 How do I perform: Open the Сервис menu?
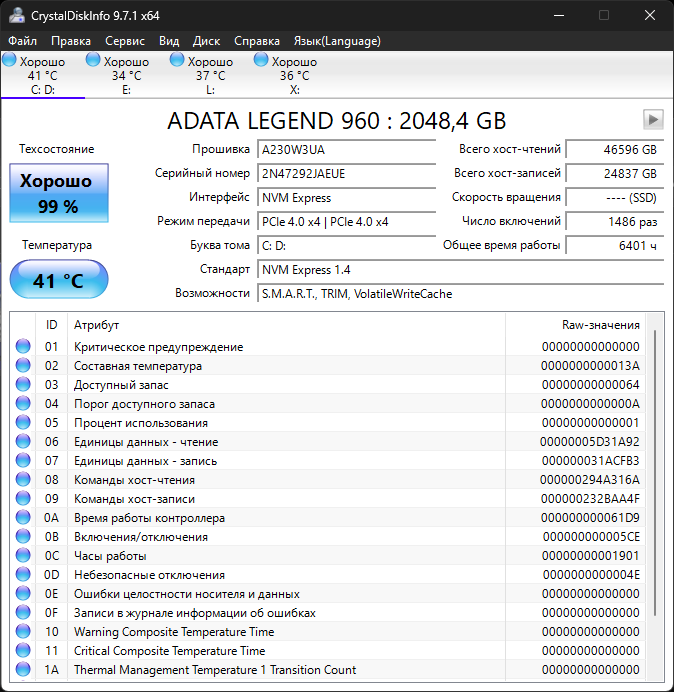(x=125, y=41)
